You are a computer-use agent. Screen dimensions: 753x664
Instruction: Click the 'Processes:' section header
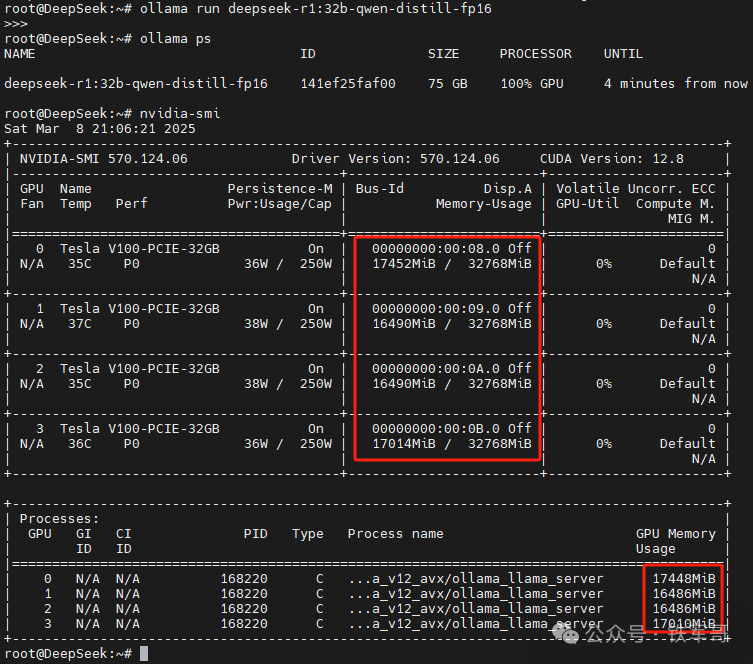60,519
